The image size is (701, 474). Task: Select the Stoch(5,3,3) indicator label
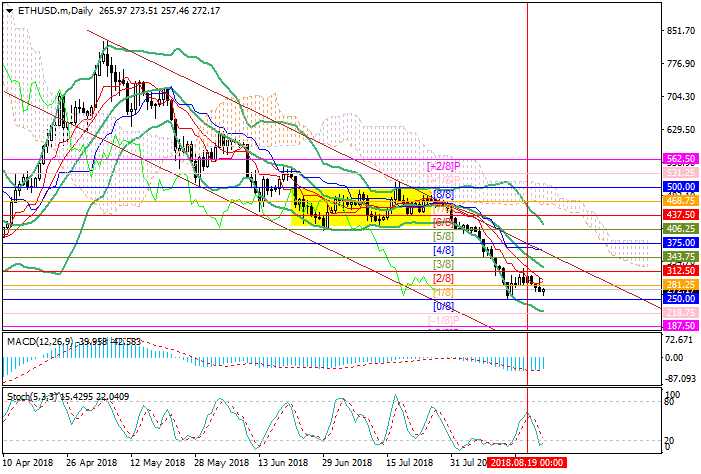click(30, 398)
